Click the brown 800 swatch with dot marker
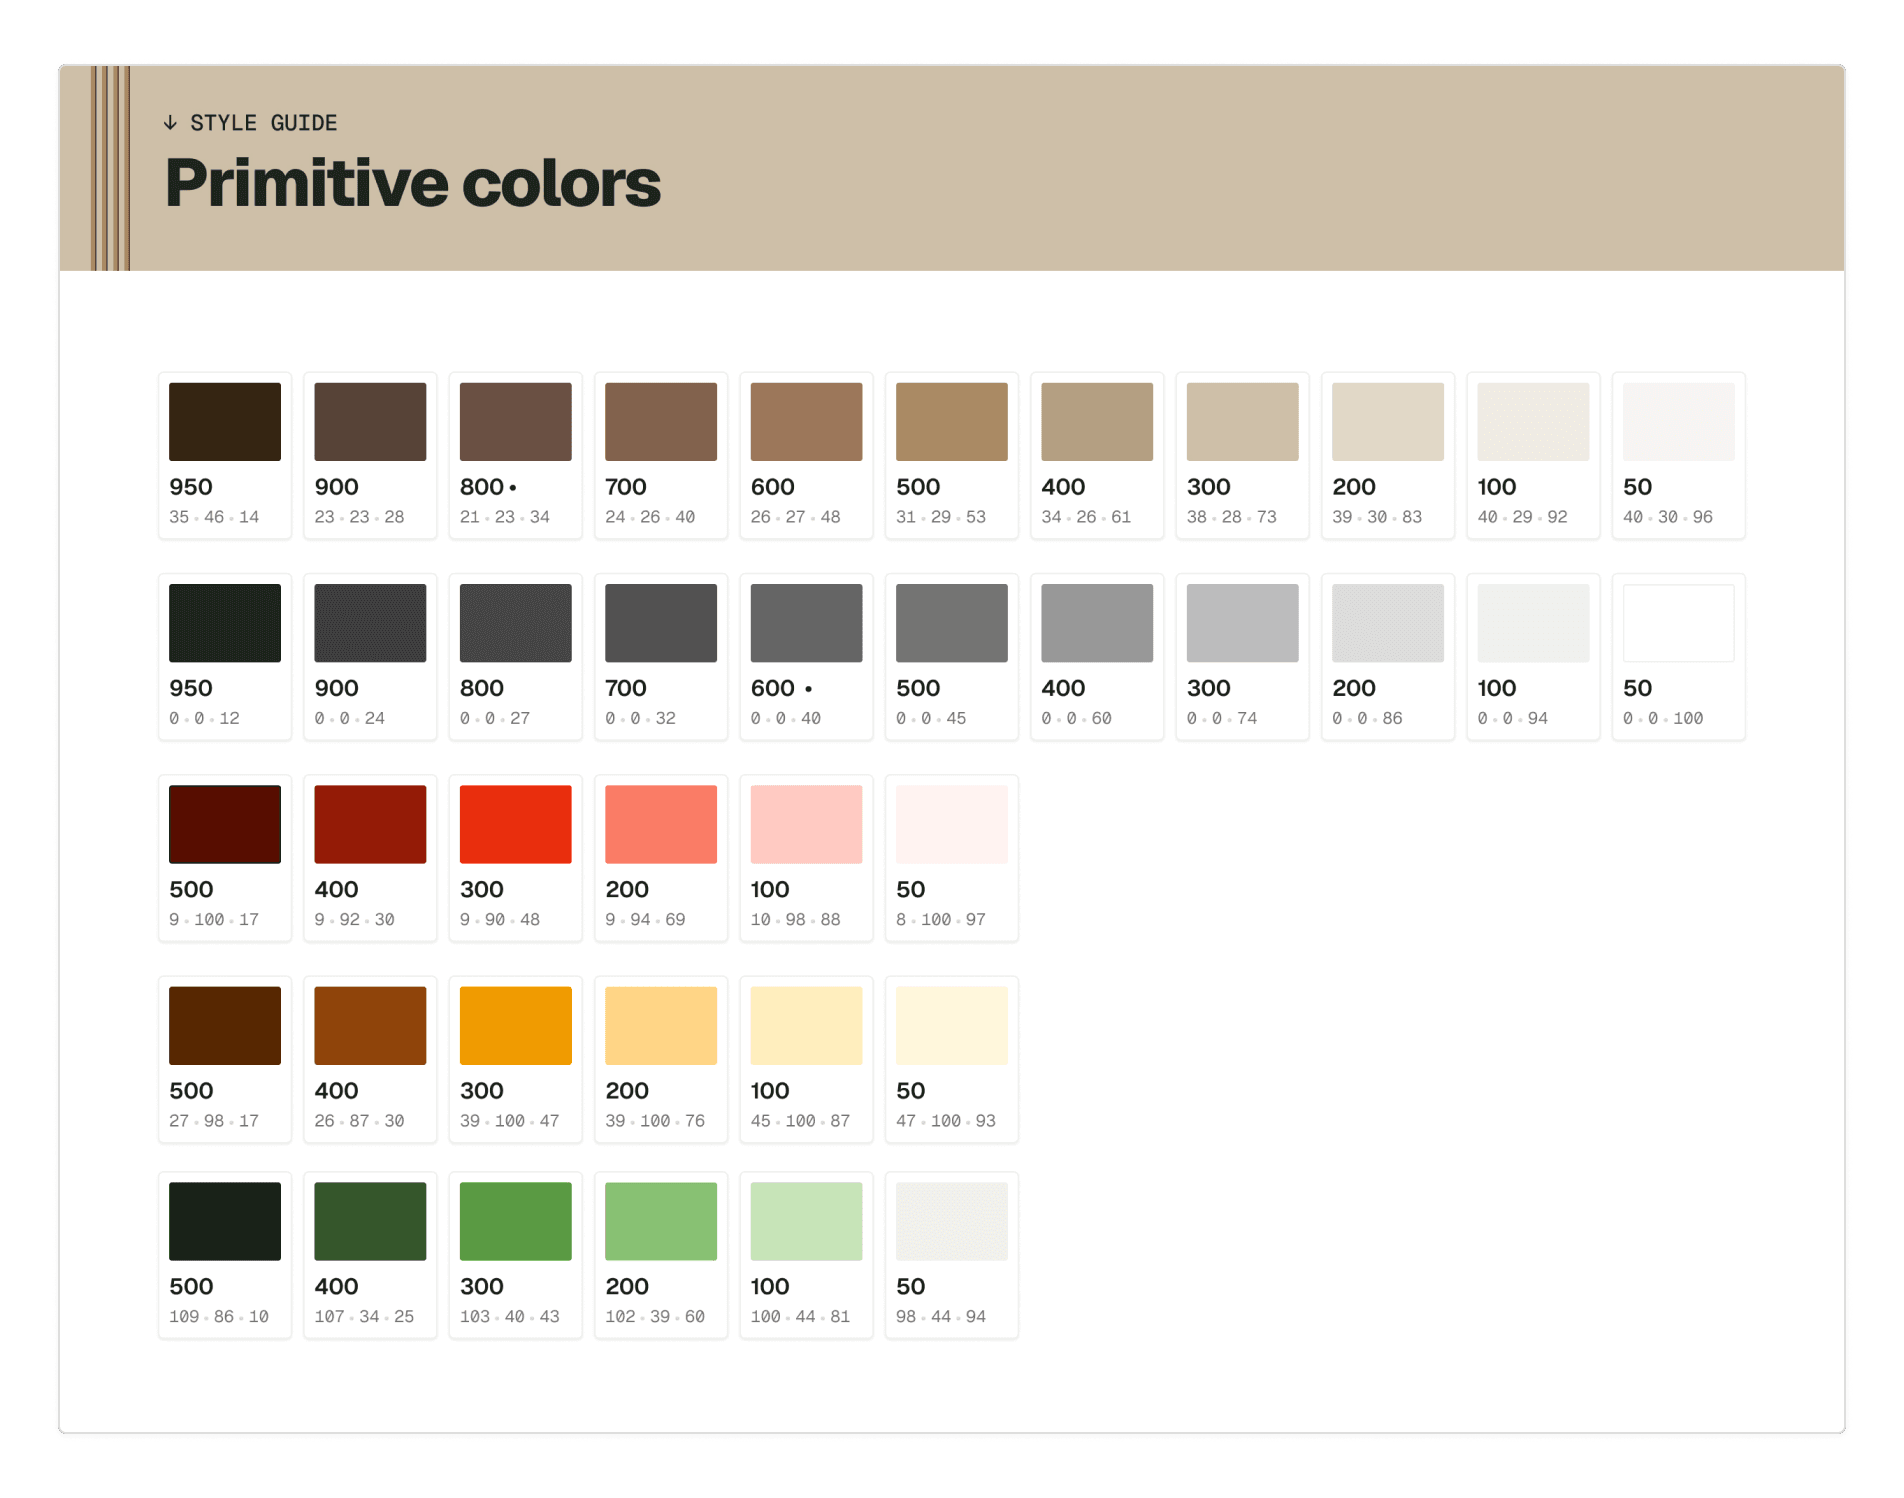This screenshot has width=1904, height=1498. click(515, 421)
